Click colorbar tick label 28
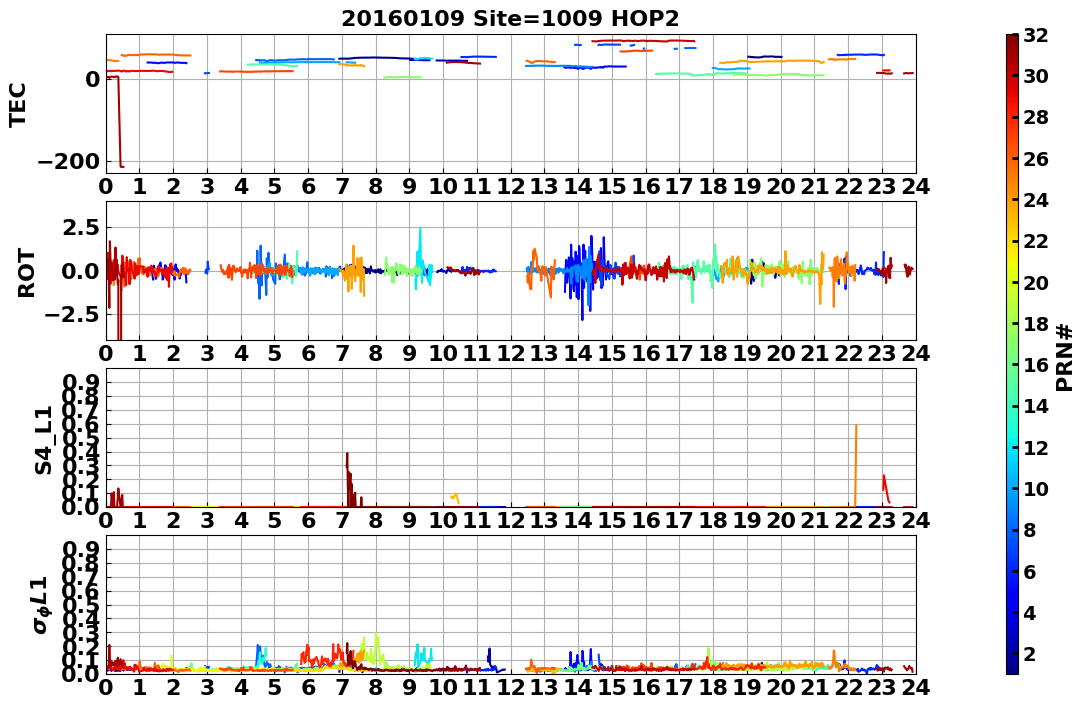 (1034, 118)
